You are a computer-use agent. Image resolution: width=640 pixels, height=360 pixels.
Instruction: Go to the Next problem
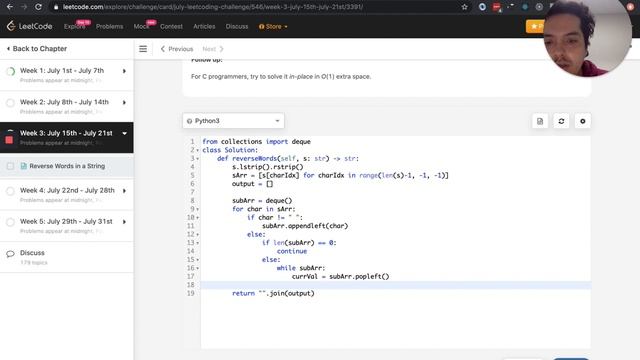[213, 49]
